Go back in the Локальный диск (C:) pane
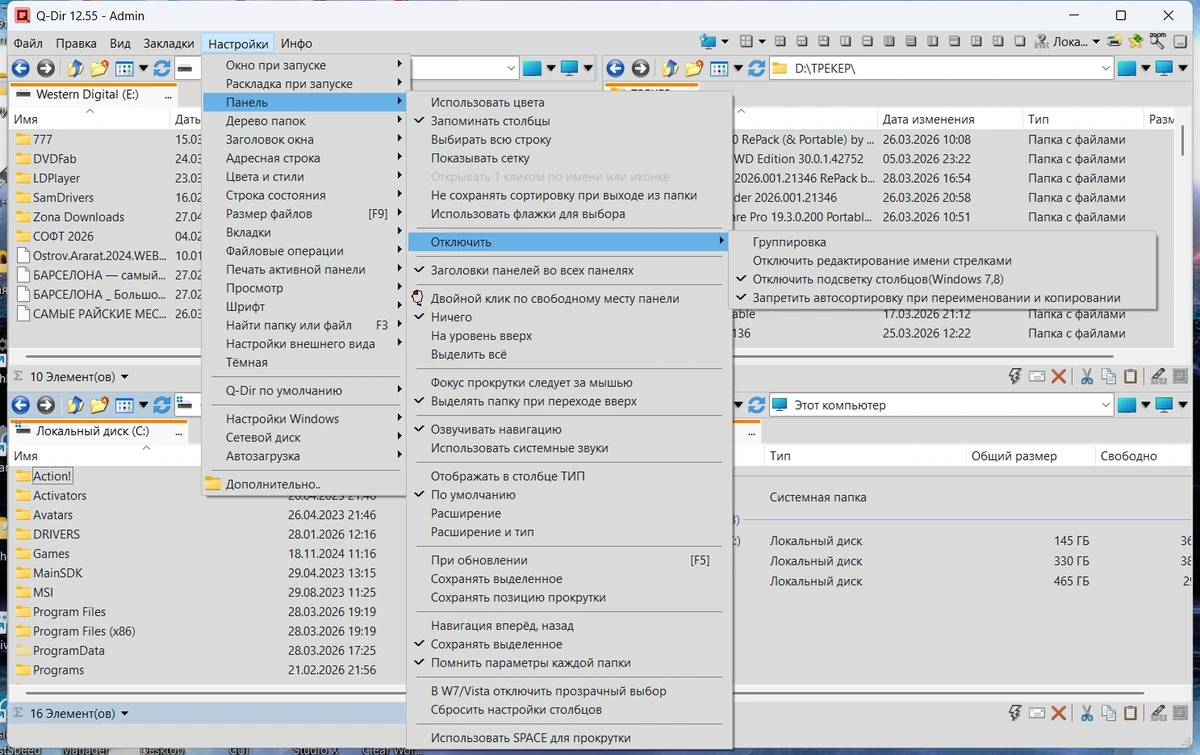Viewport: 1200px width, 755px height. tap(20, 405)
